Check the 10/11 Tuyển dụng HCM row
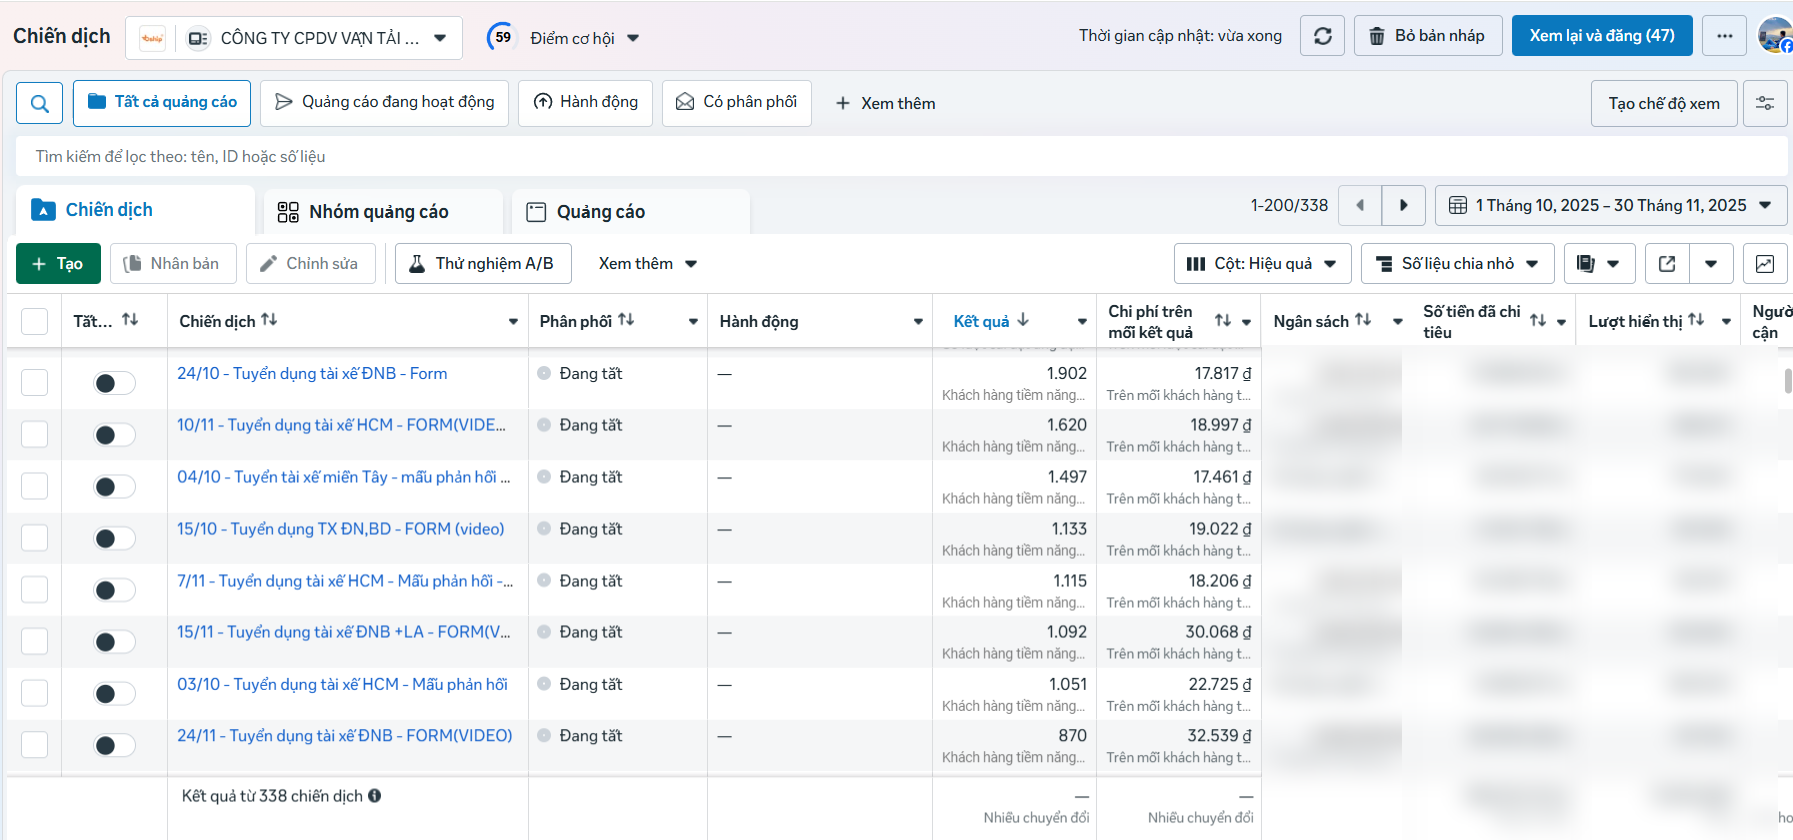Image resolution: width=1793 pixels, height=840 pixels. point(35,435)
